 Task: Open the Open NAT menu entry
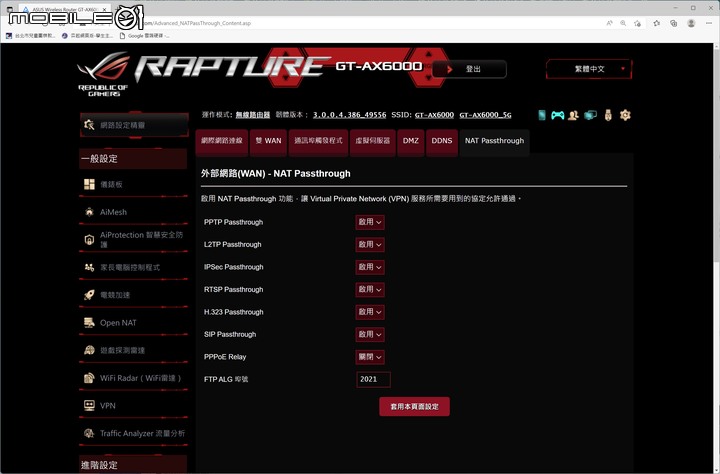tap(134, 323)
